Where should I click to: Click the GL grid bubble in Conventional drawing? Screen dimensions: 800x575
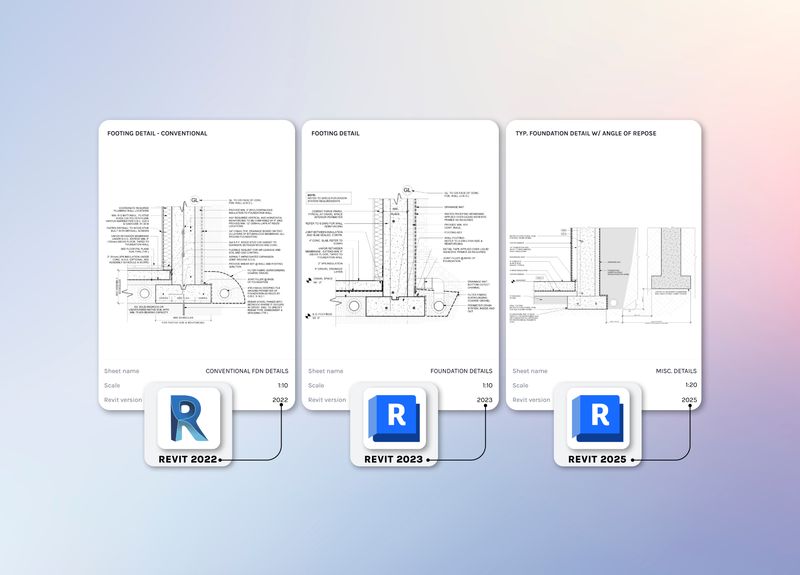[x=194, y=200]
